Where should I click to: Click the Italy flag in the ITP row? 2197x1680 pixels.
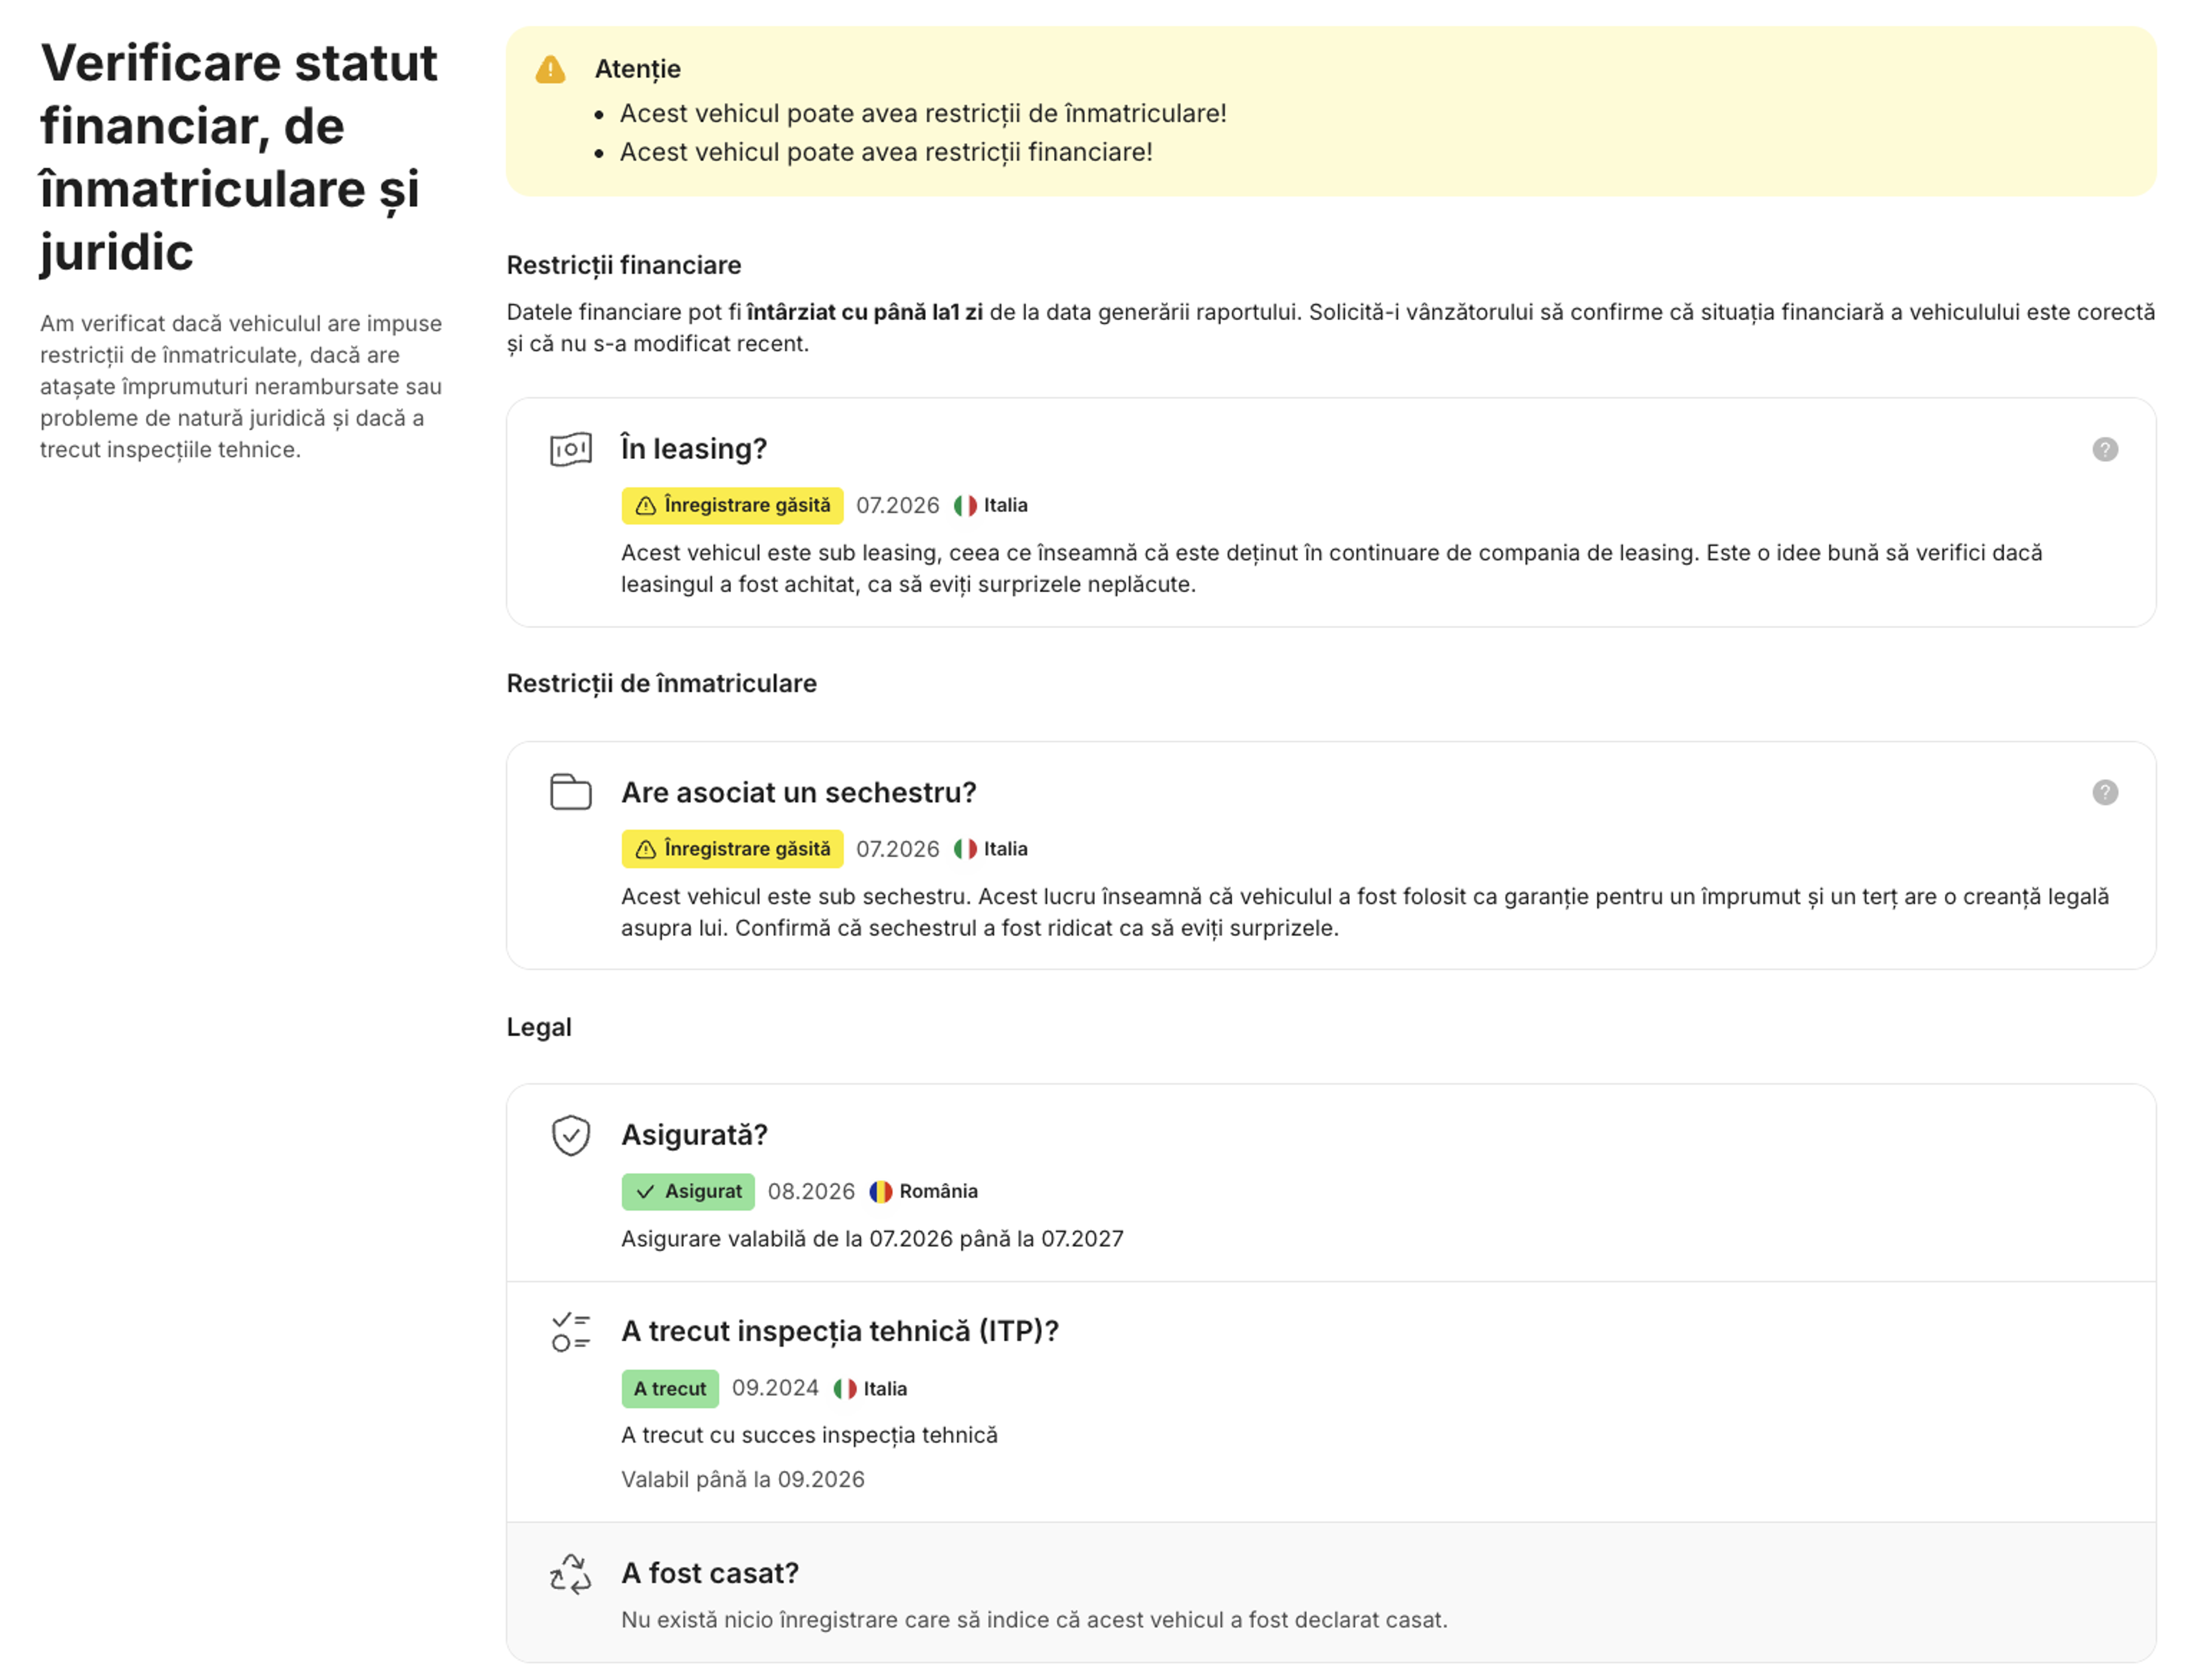pos(844,1389)
